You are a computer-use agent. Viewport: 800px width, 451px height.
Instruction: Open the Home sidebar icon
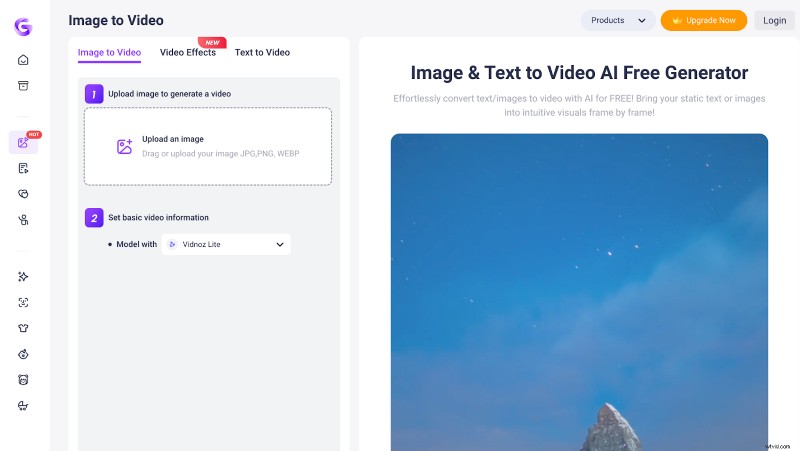pos(23,60)
